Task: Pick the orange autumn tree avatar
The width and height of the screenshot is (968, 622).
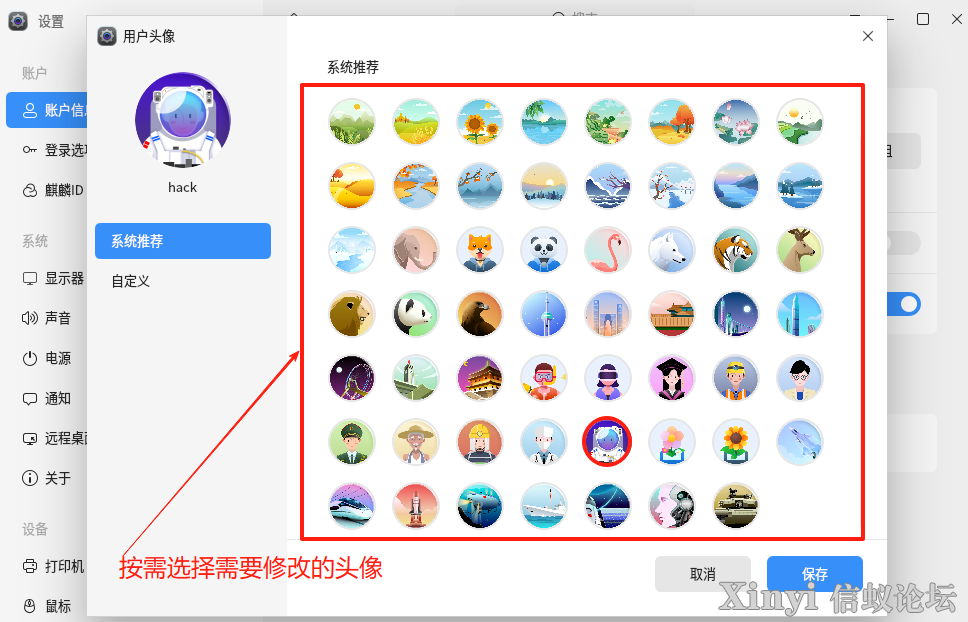Action: coord(672,122)
